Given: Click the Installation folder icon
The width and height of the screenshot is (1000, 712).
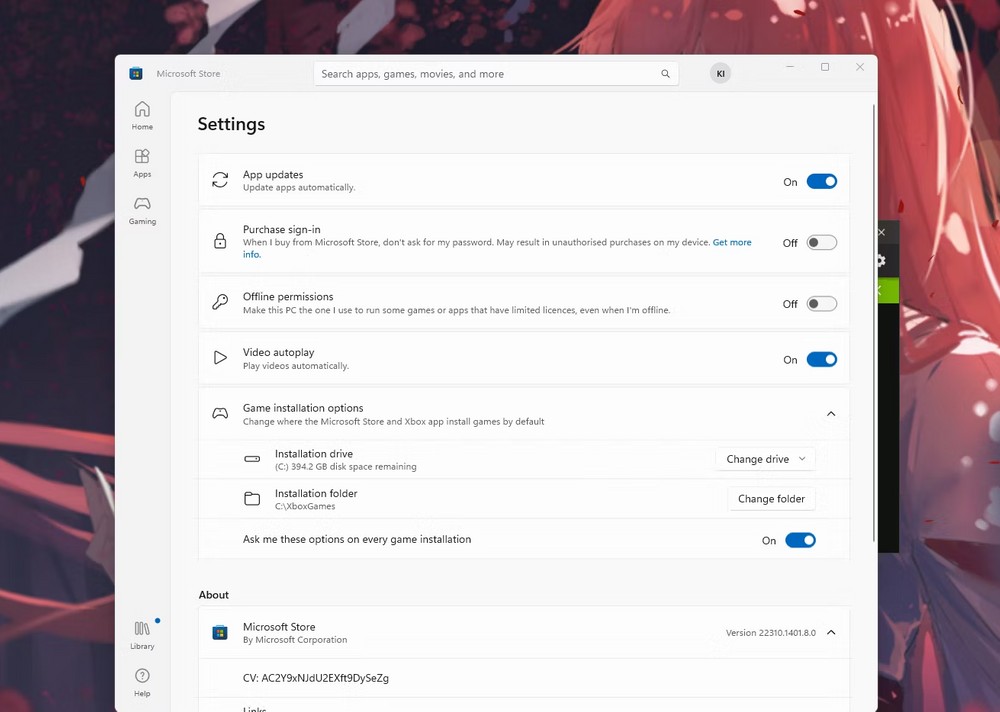Looking at the screenshot, I should [252, 498].
